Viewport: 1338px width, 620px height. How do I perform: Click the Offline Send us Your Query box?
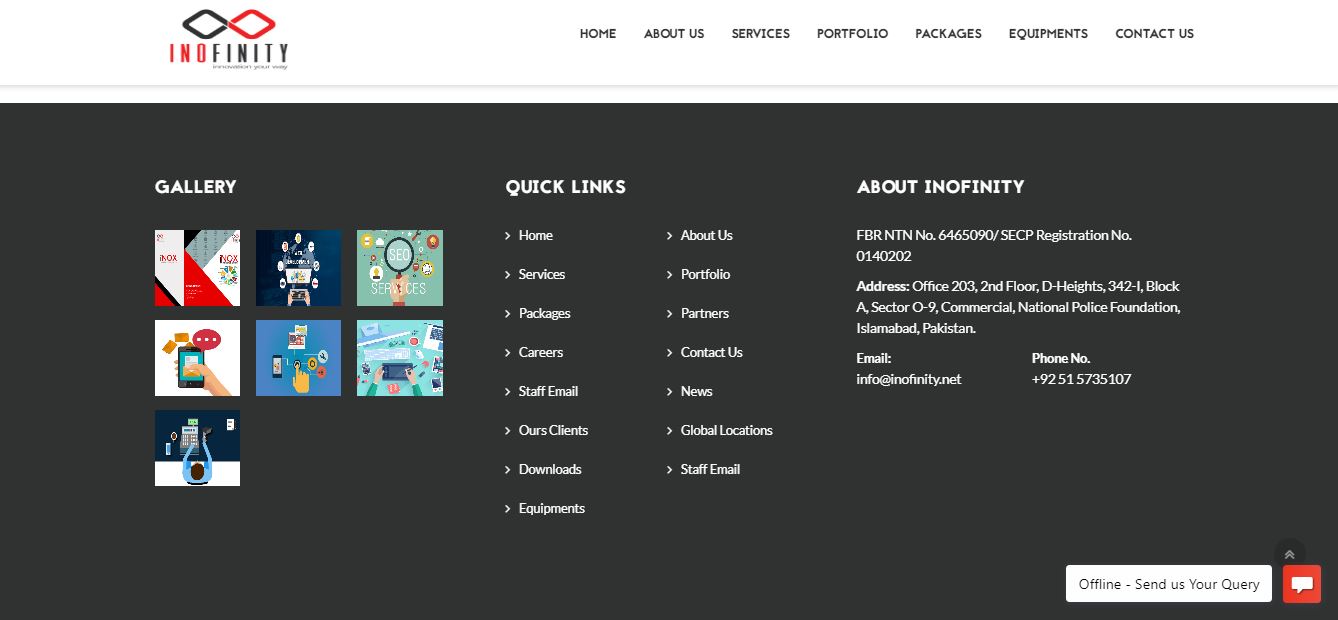click(x=1168, y=584)
